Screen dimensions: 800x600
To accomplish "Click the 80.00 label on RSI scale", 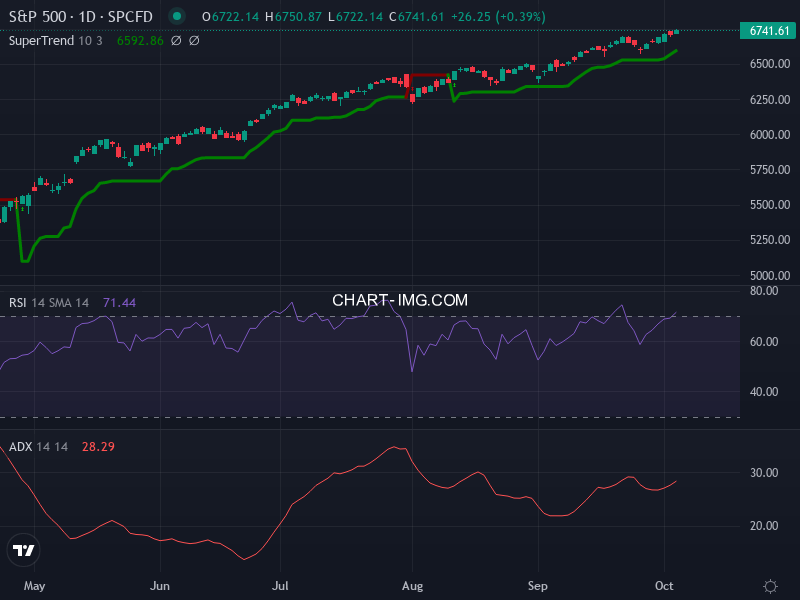I will point(764,291).
